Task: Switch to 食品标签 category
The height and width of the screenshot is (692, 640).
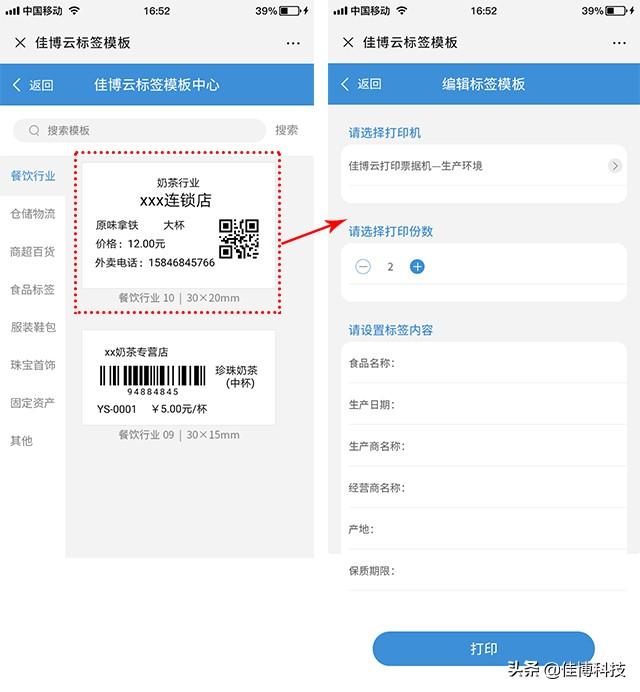Action: click(x=33, y=290)
